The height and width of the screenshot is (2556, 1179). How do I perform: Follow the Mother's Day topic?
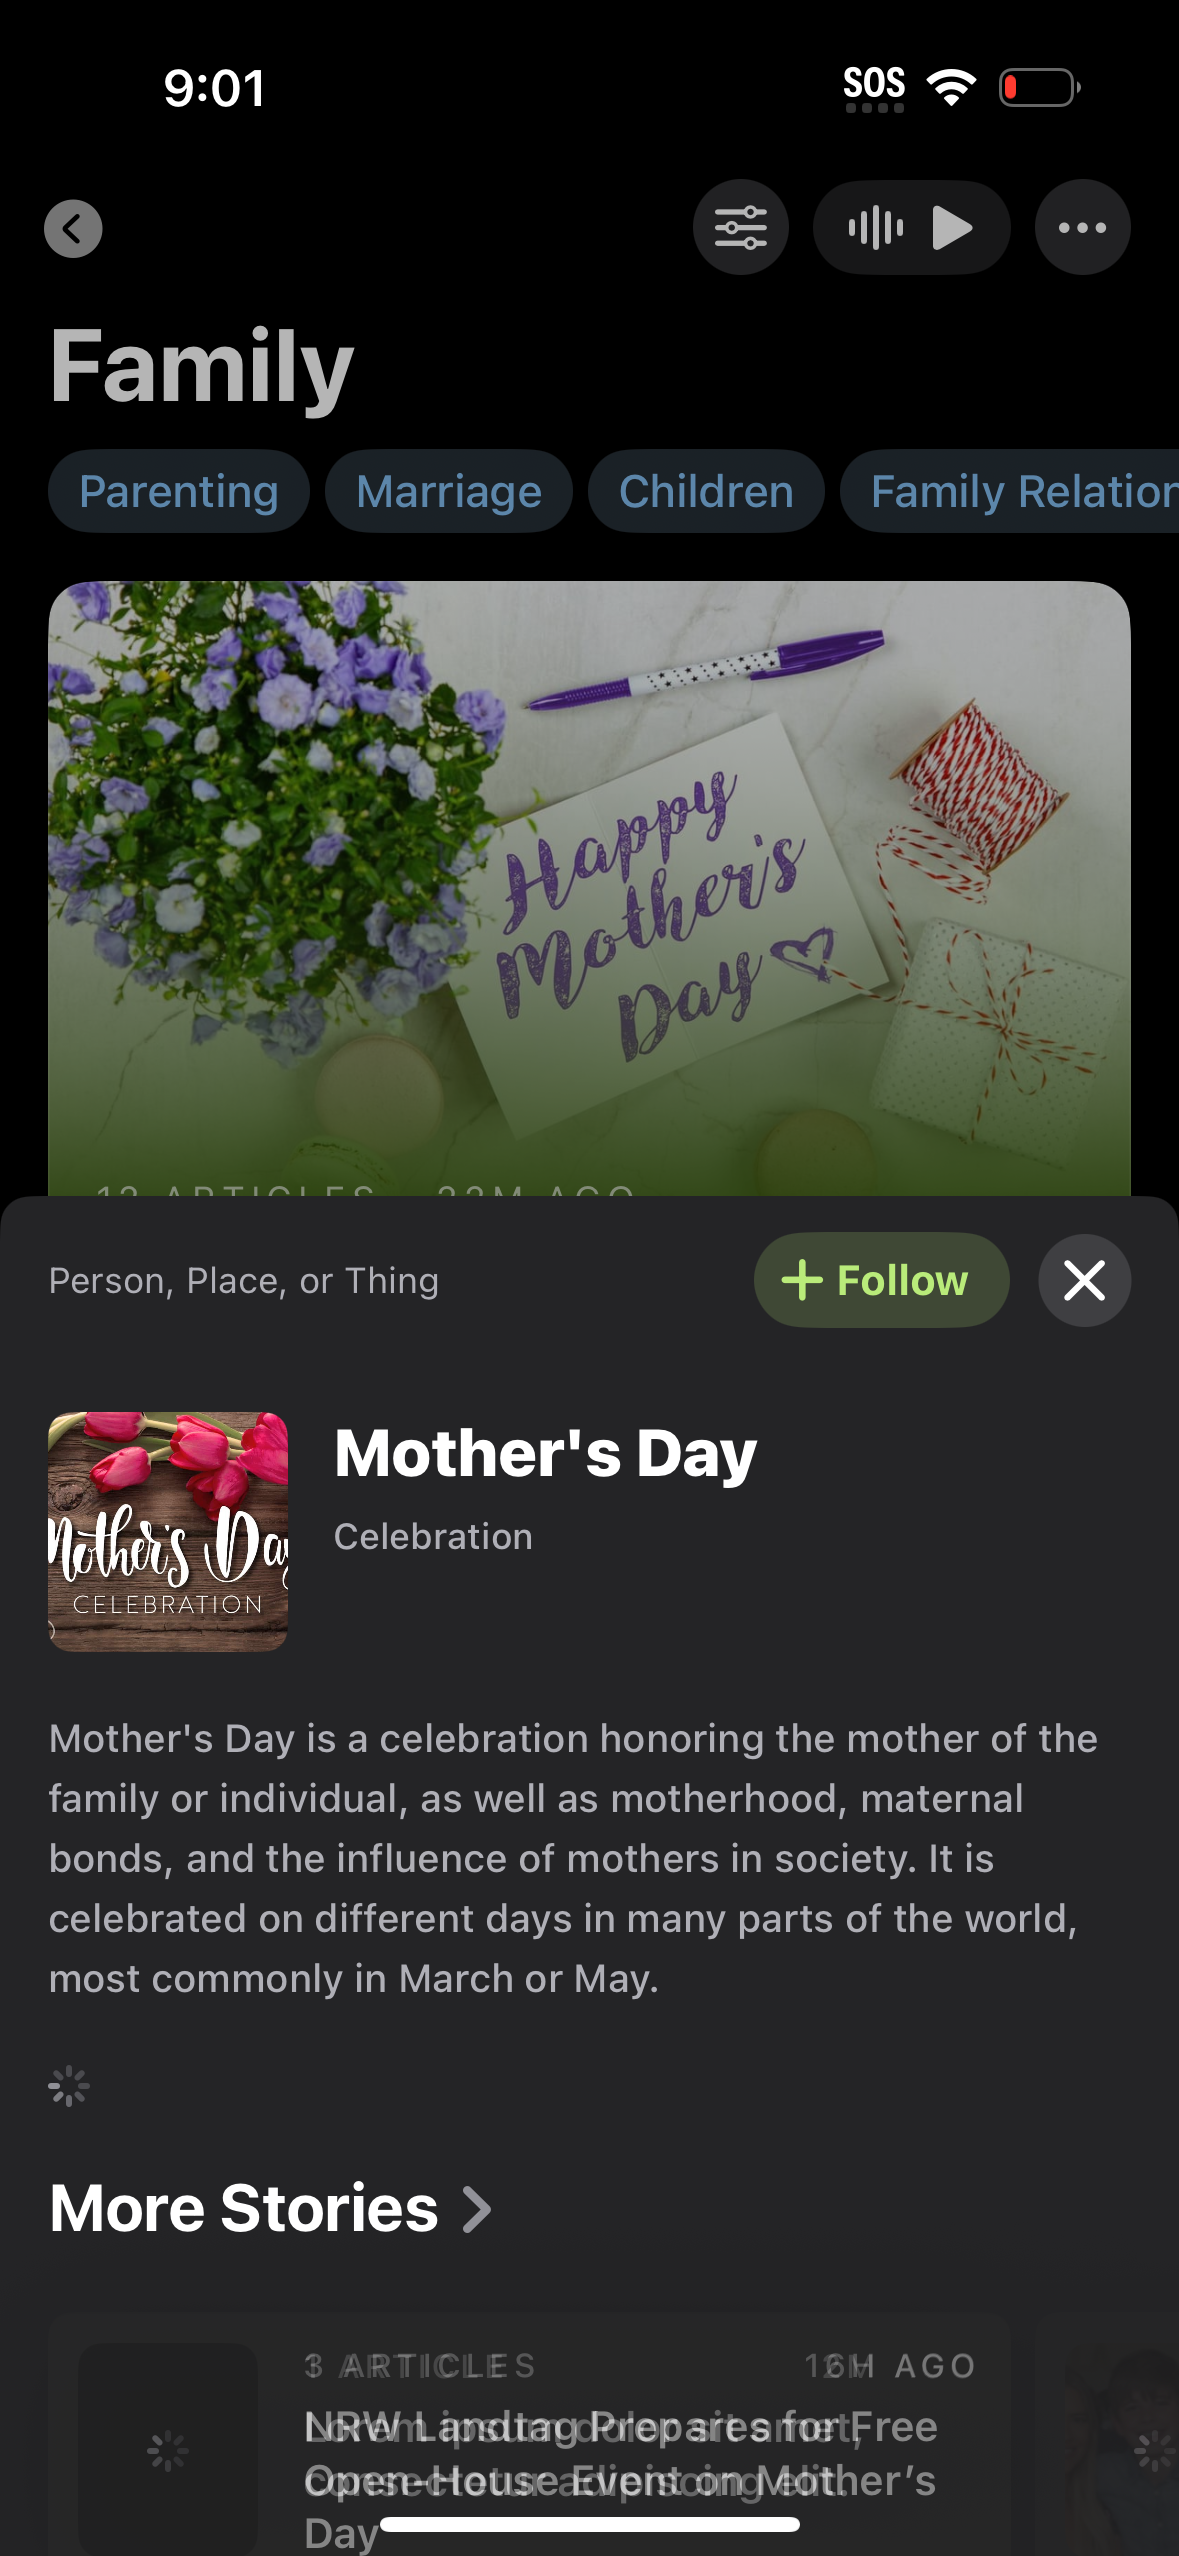point(880,1280)
